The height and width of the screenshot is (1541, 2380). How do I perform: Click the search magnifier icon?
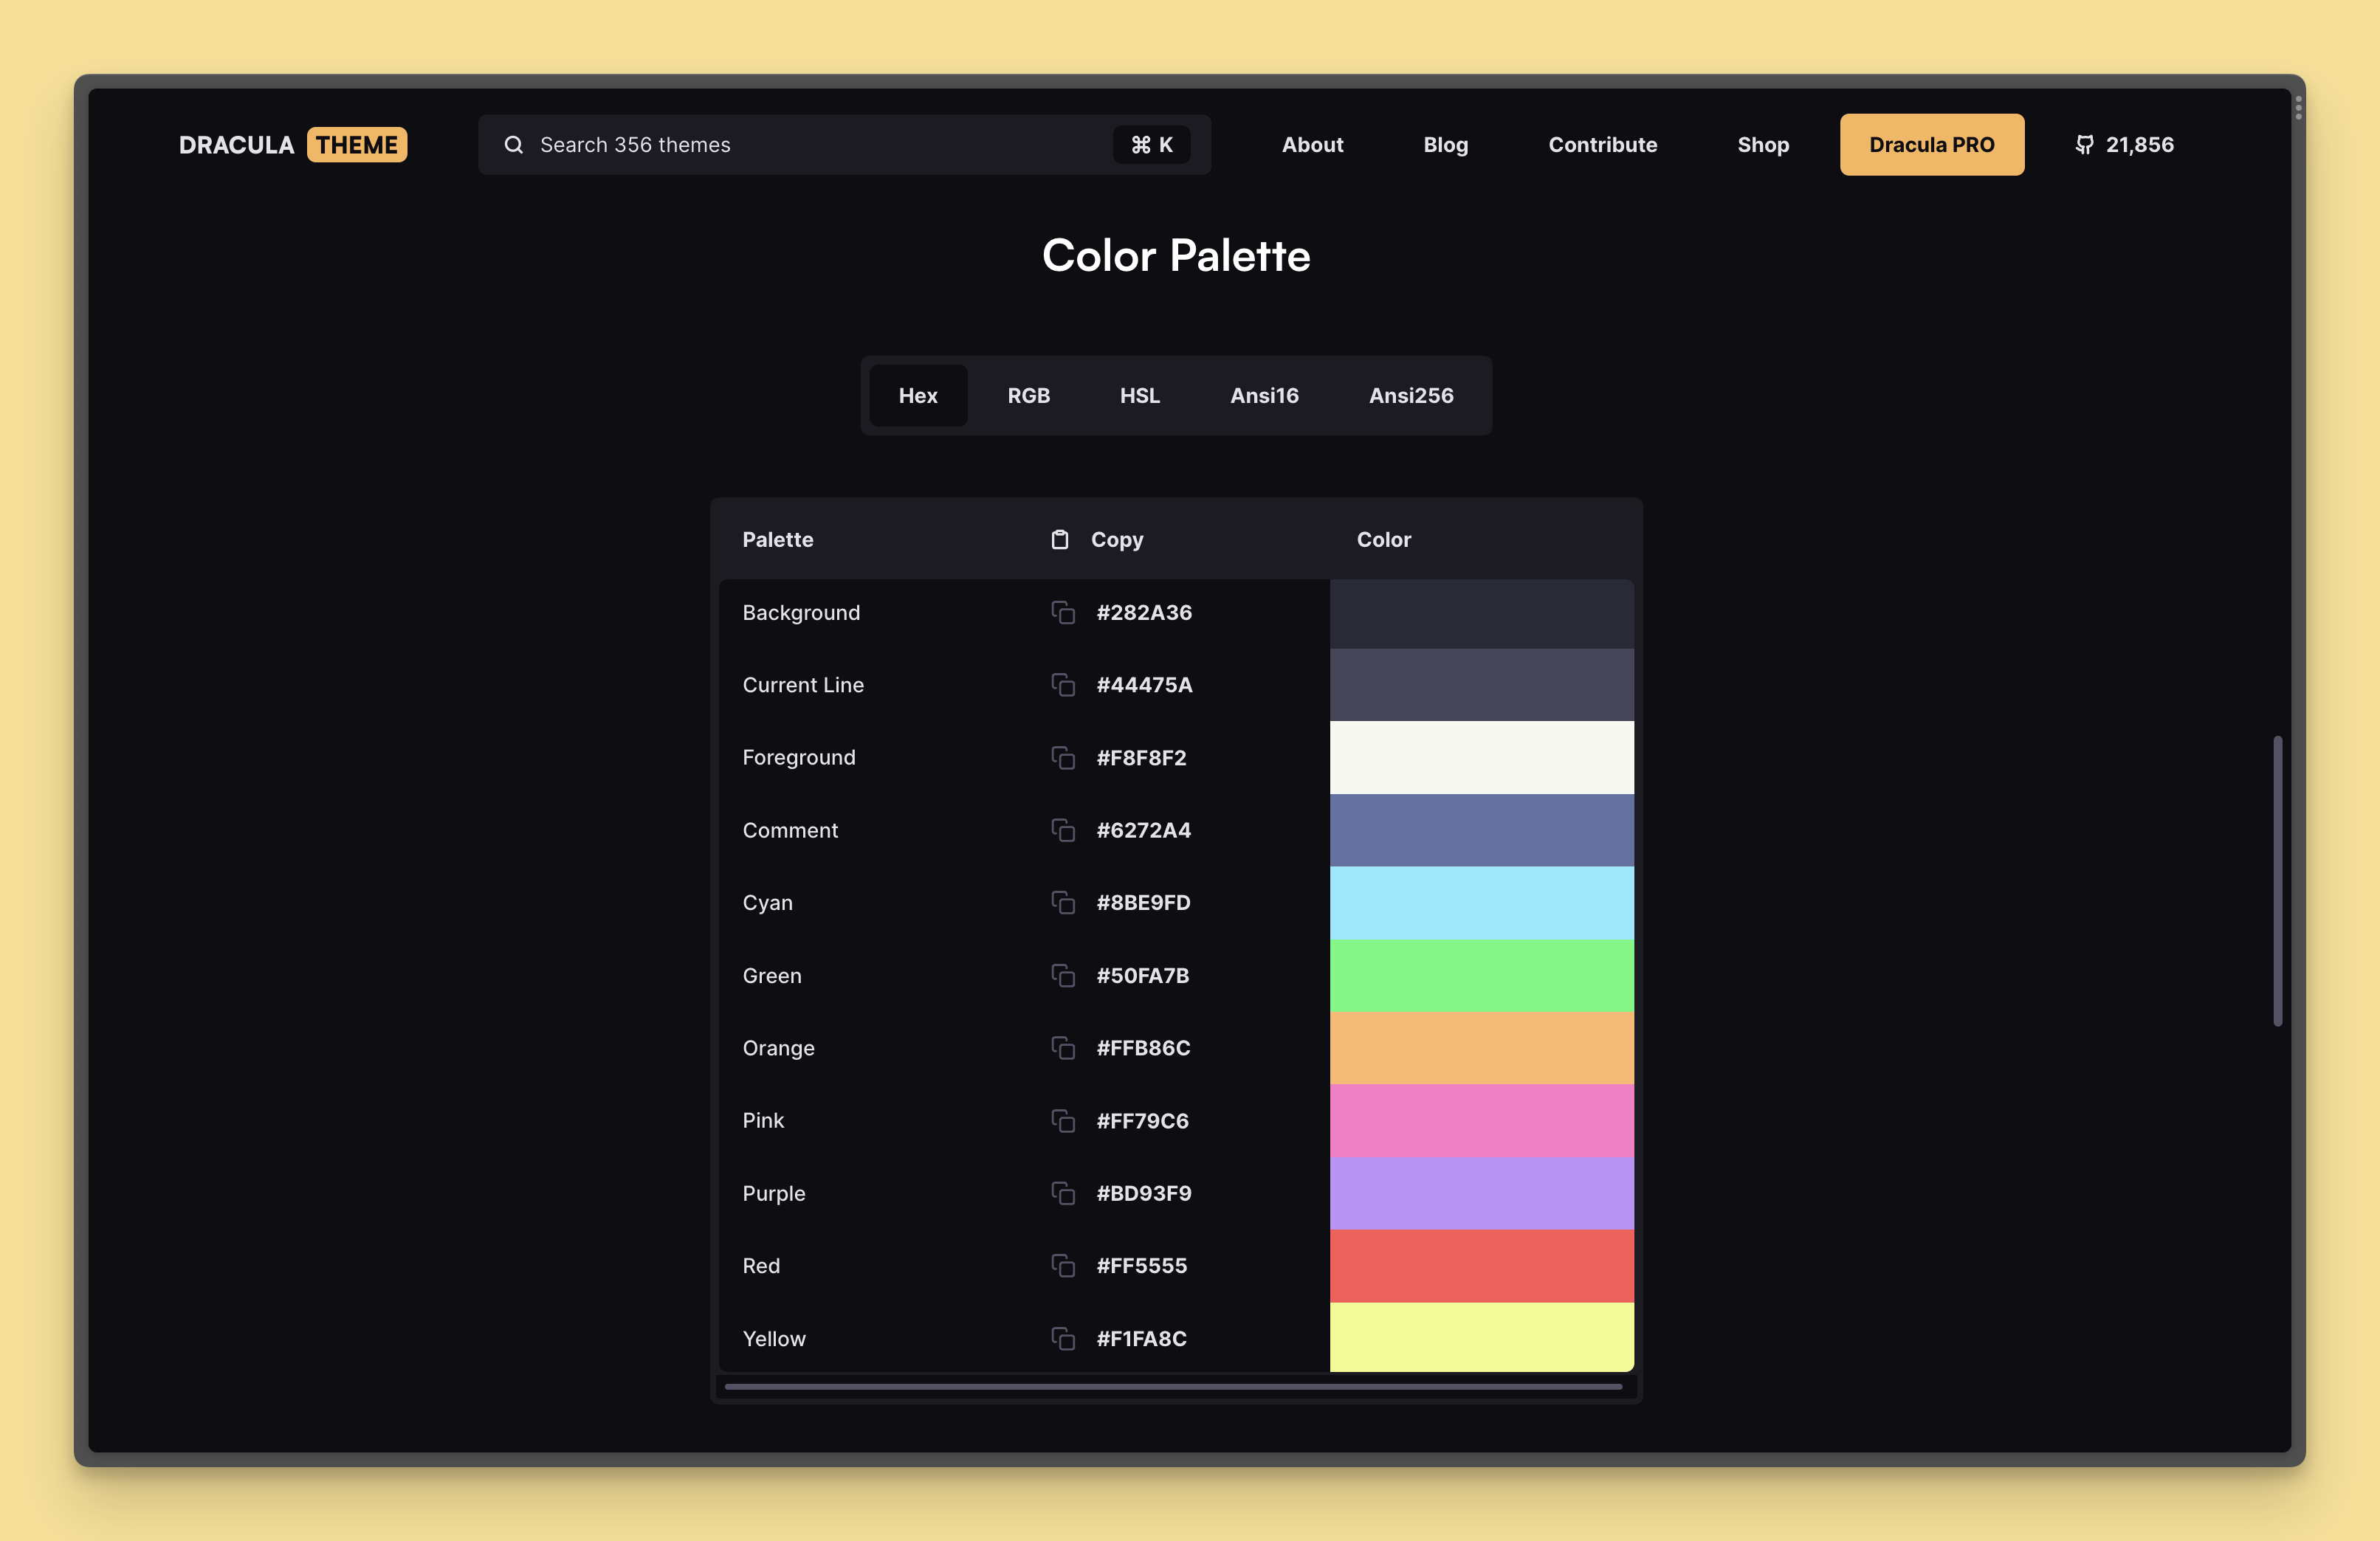coord(514,145)
